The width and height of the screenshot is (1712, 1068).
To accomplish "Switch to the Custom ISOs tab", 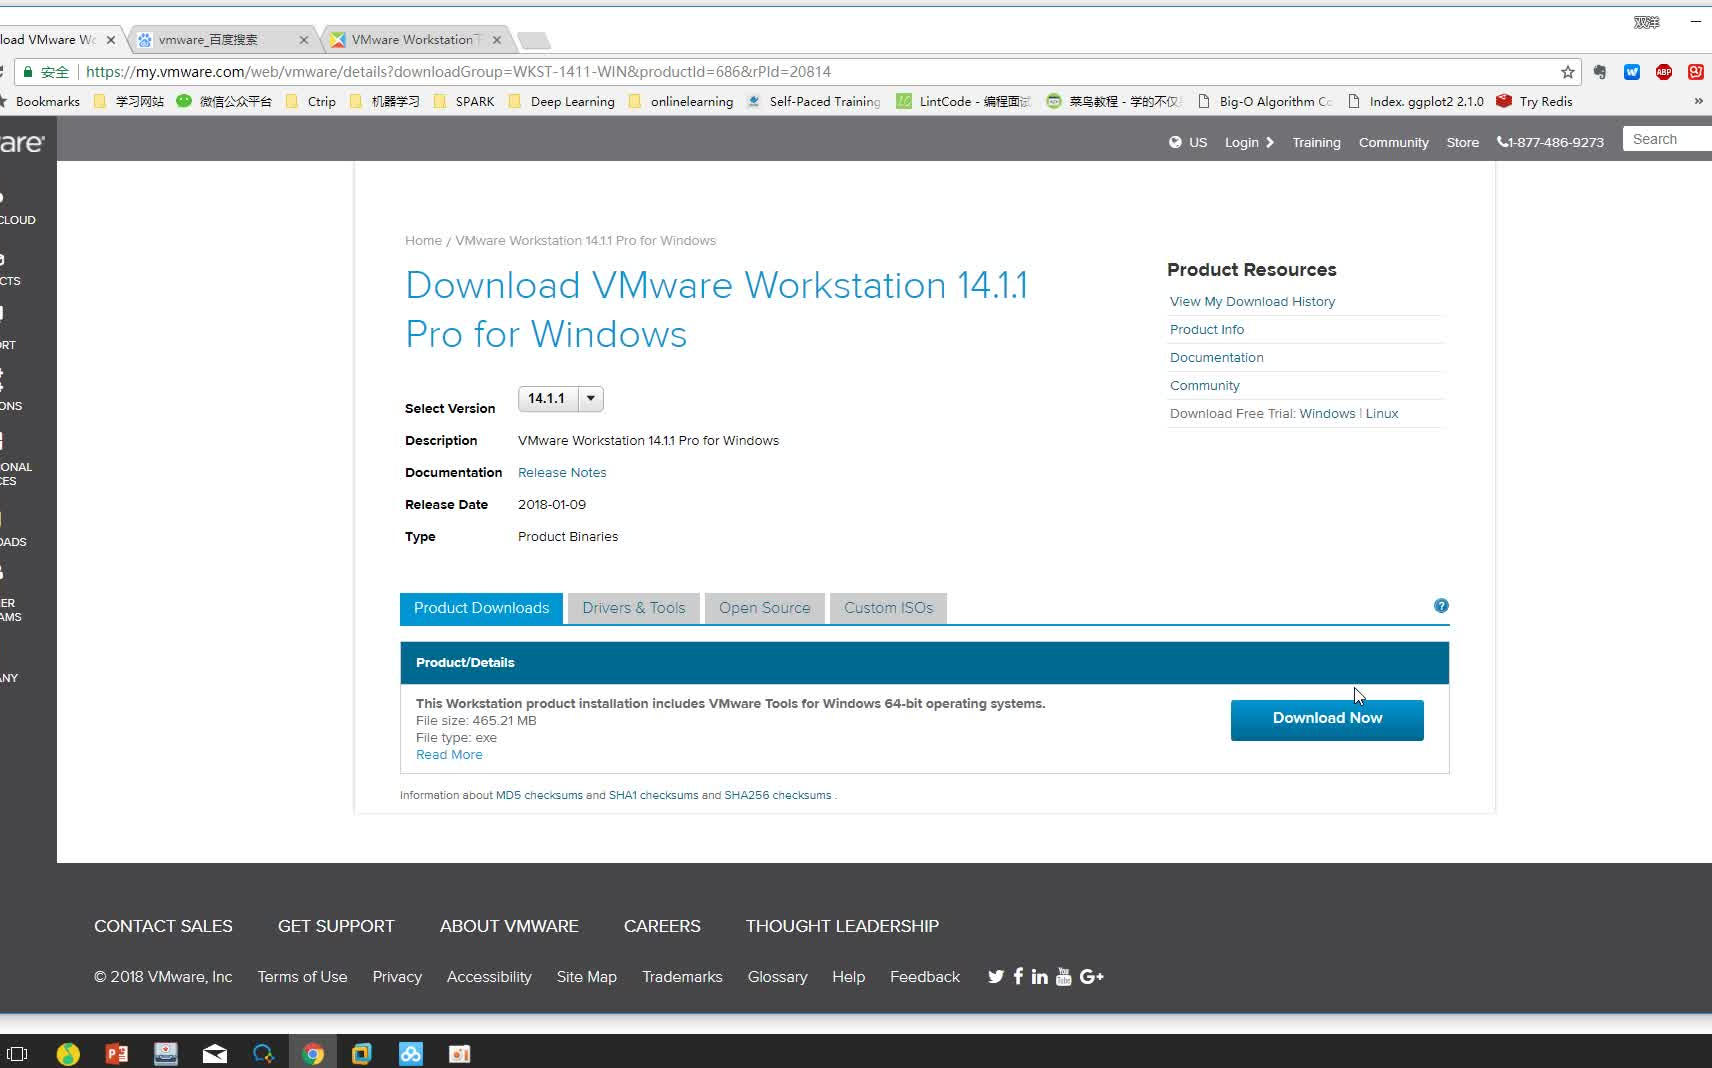I will (x=888, y=608).
